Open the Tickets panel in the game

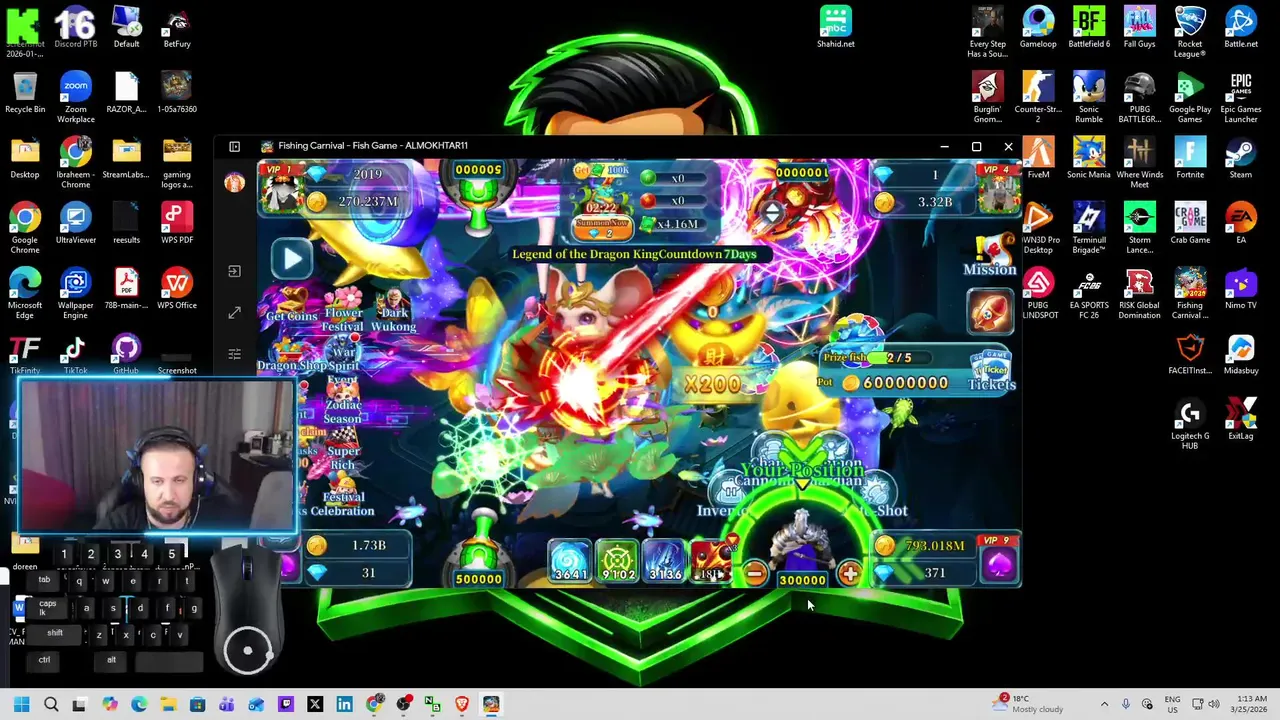(991, 371)
